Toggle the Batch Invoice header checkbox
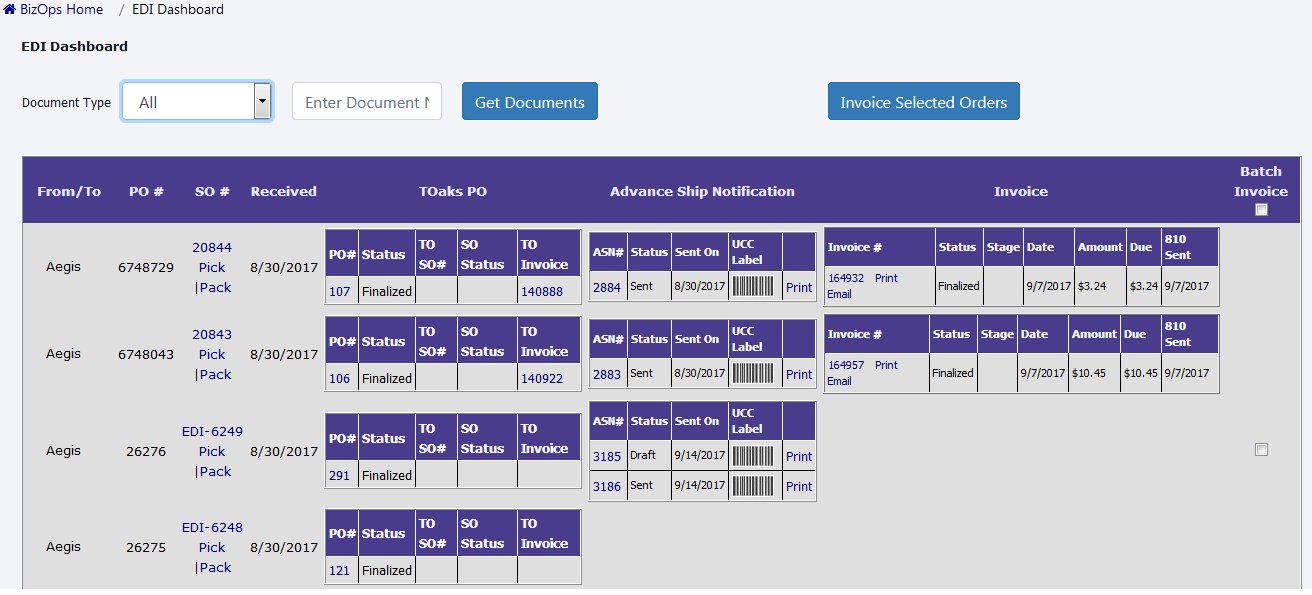The width and height of the screenshot is (1312, 595). coord(1261,210)
